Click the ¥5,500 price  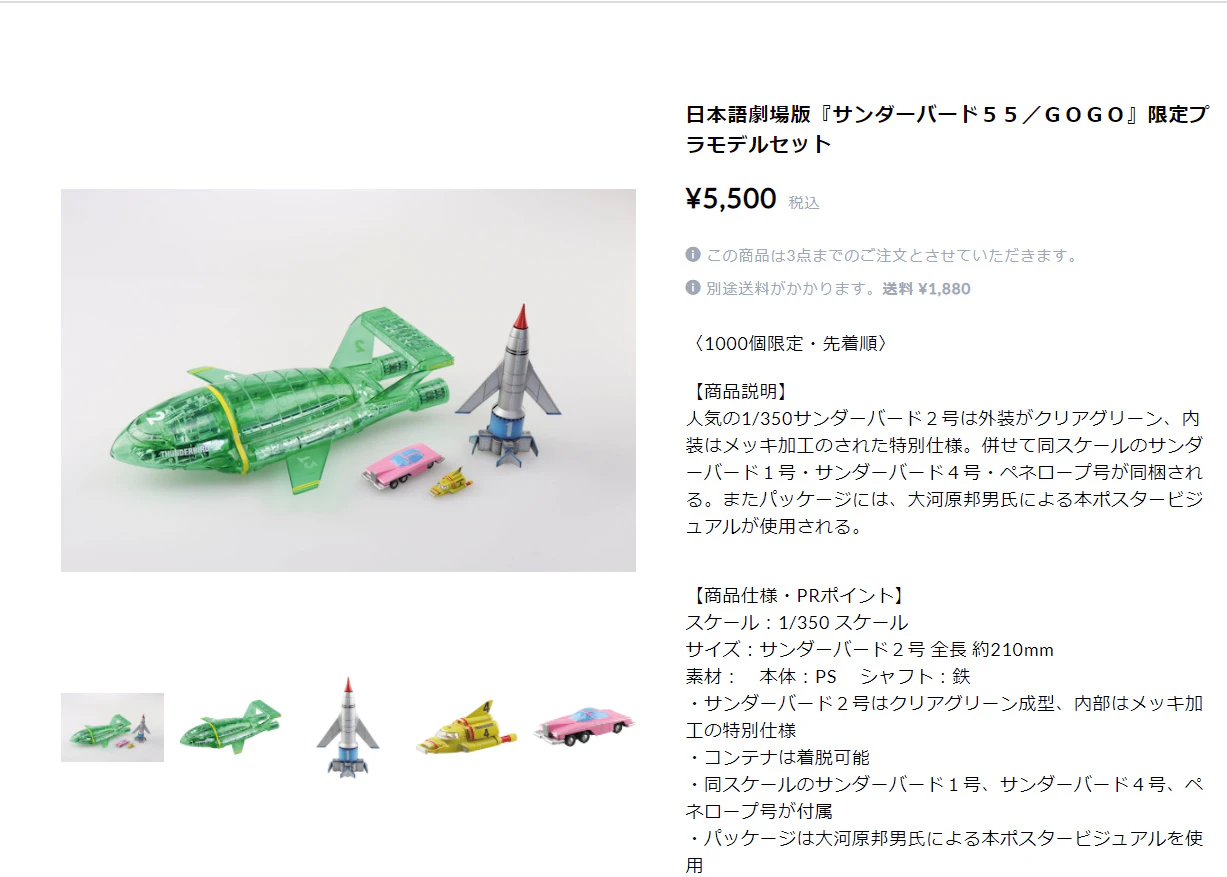pyautogui.click(x=731, y=199)
